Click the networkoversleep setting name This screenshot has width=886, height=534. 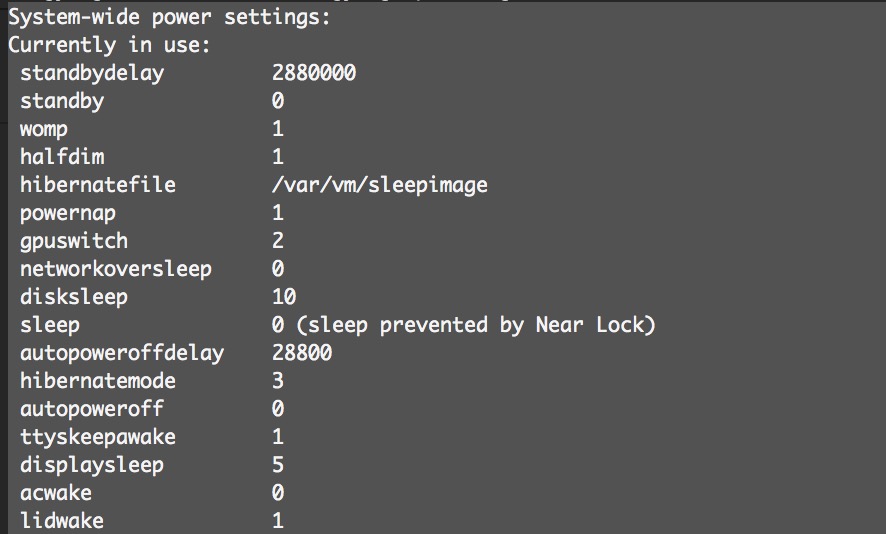pos(115,269)
